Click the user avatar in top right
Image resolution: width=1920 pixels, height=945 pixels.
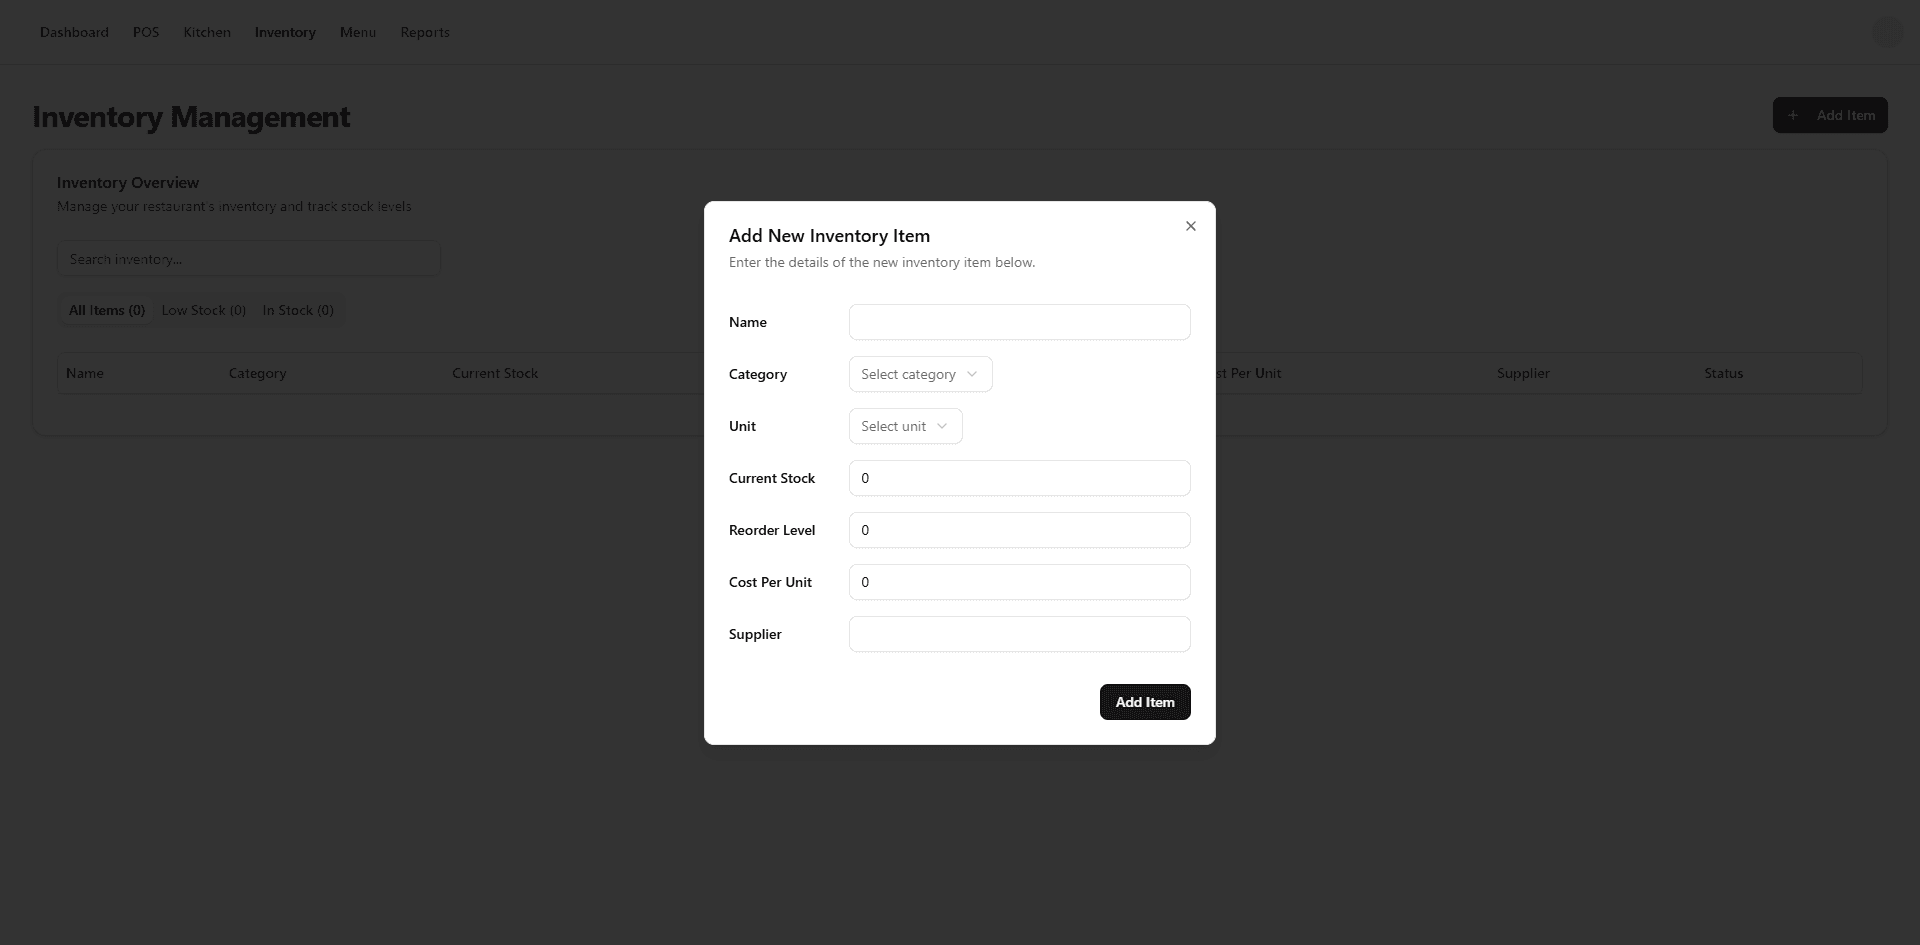[1887, 32]
